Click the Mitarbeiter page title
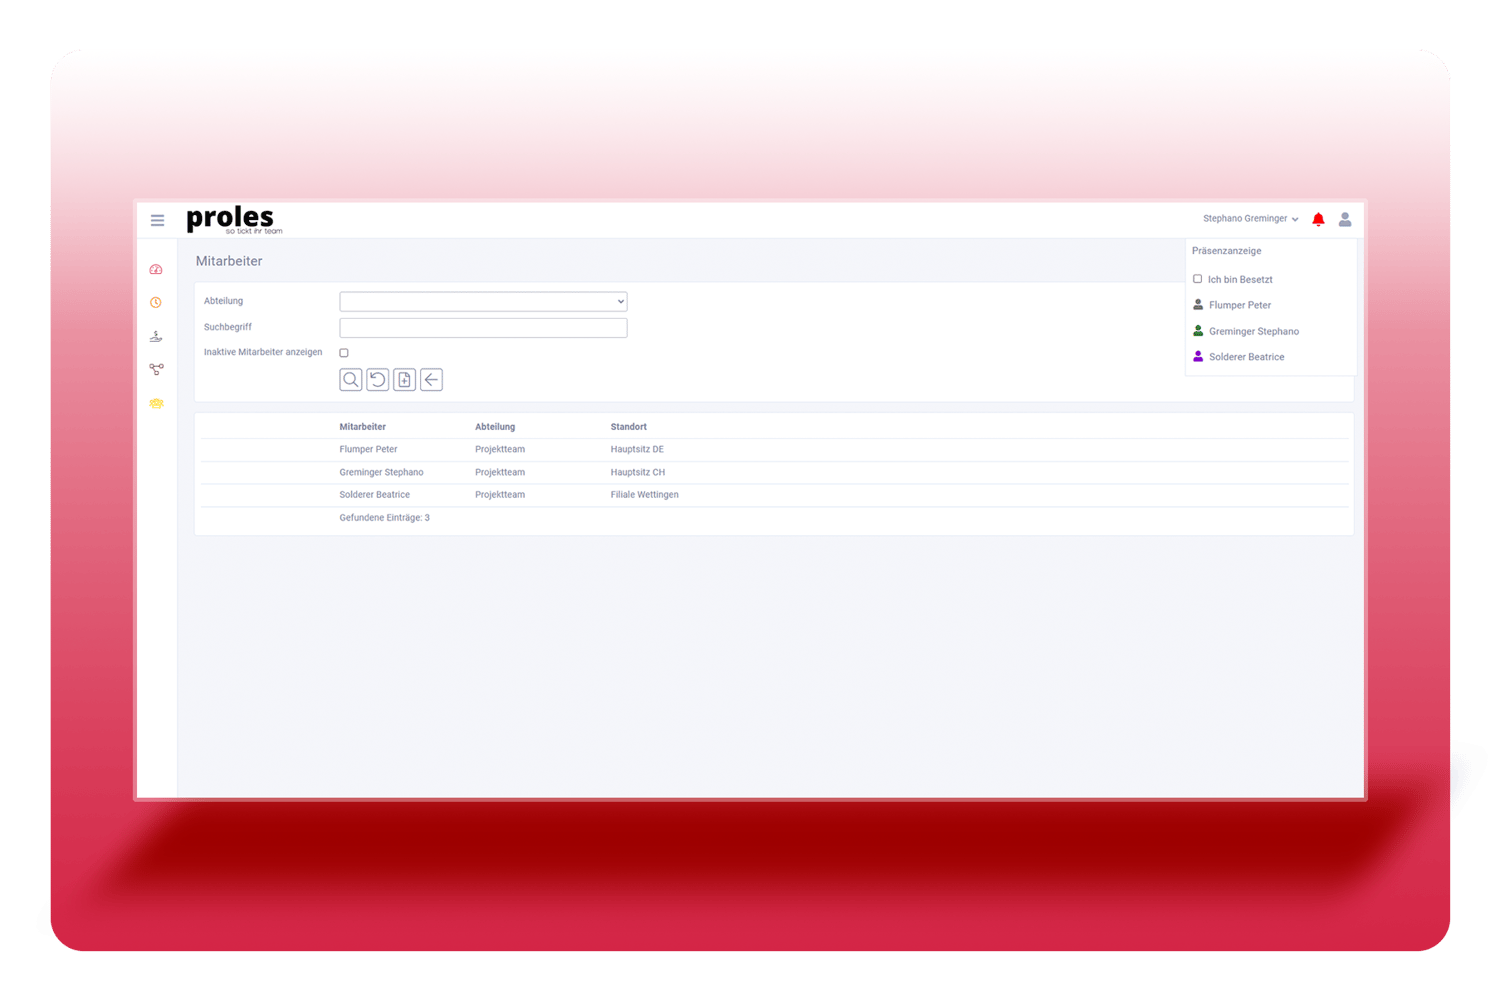 (x=229, y=261)
